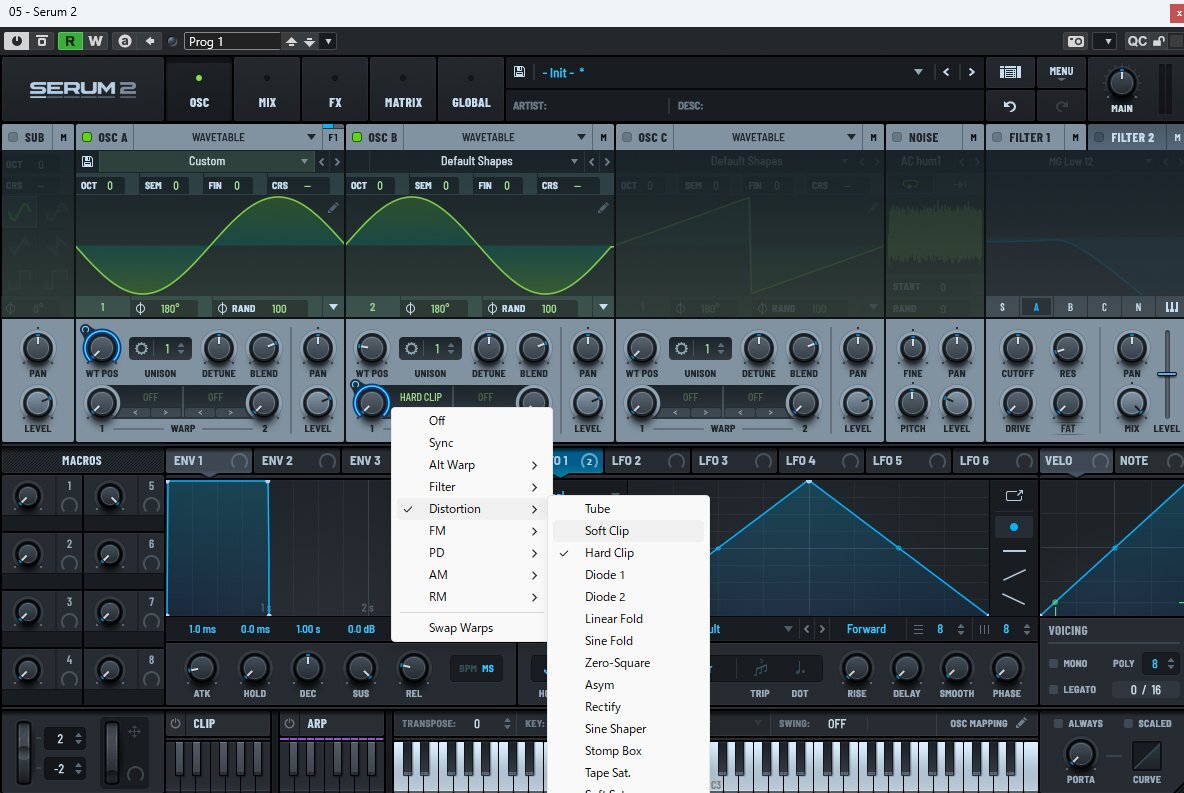1184x793 pixels.
Task: Open the FX tab
Action: pos(335,90)
